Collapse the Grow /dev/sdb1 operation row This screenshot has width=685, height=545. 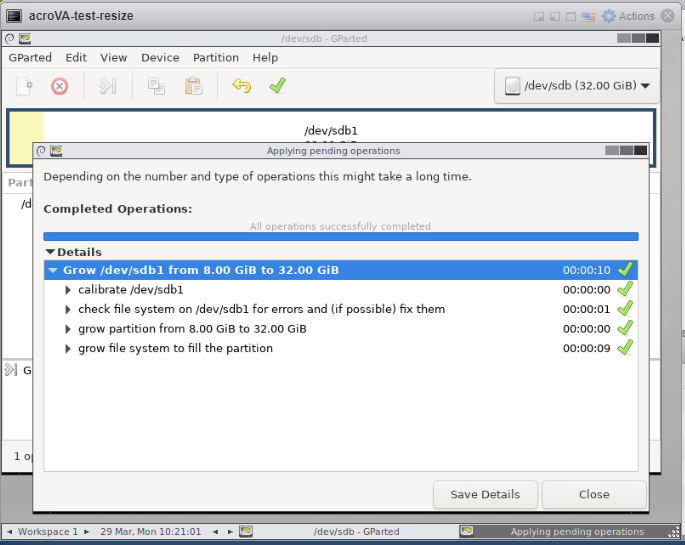click(53, 270)
